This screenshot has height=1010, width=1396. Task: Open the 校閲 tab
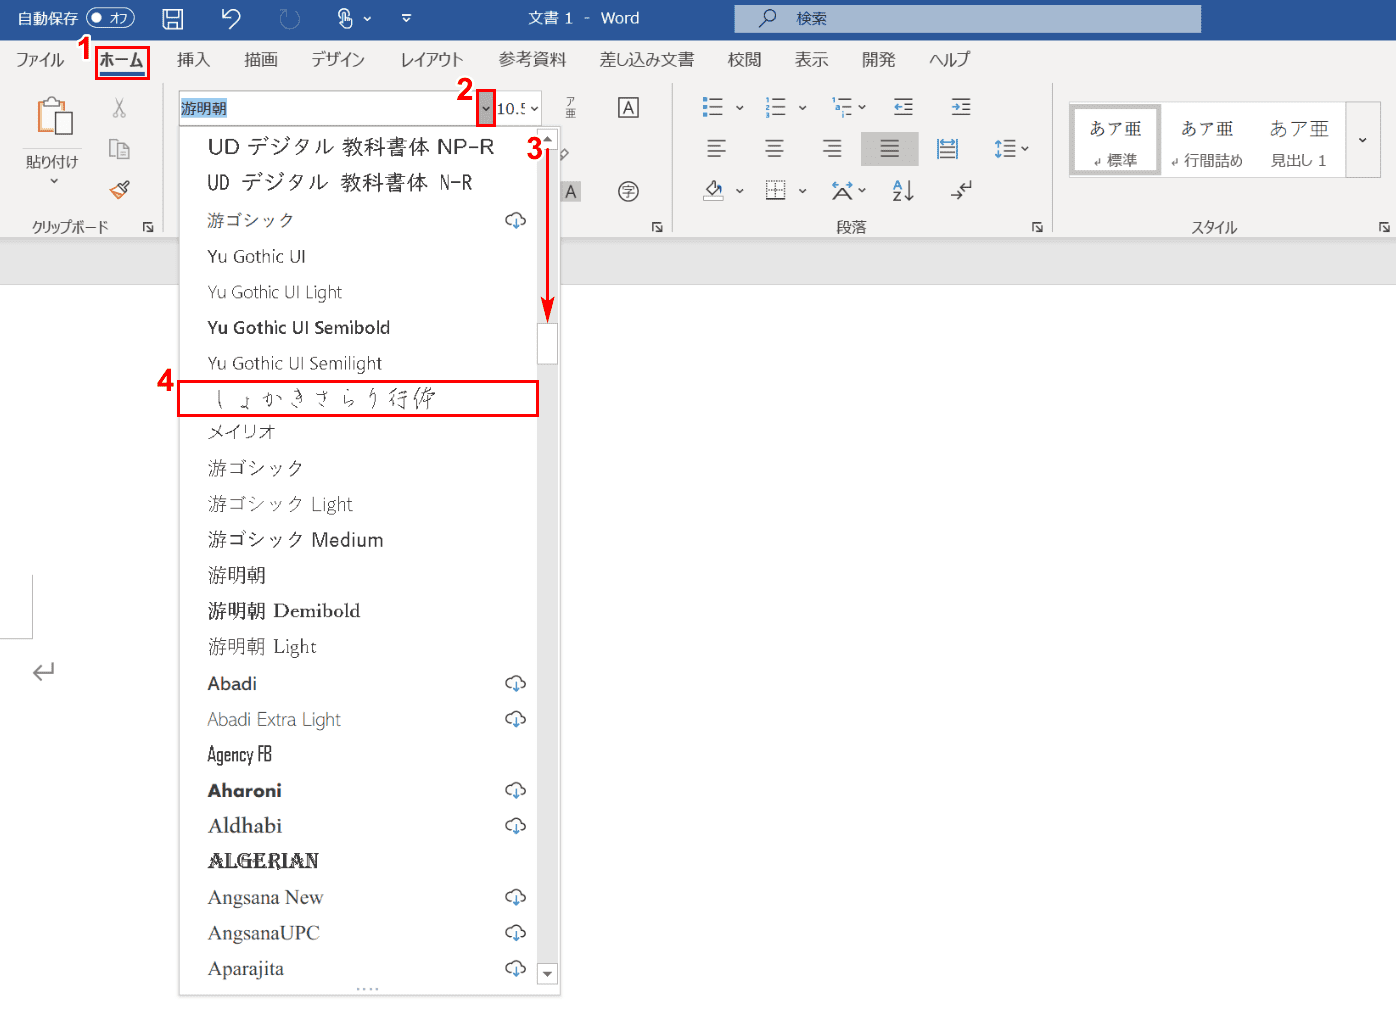(x=744, y=60)
